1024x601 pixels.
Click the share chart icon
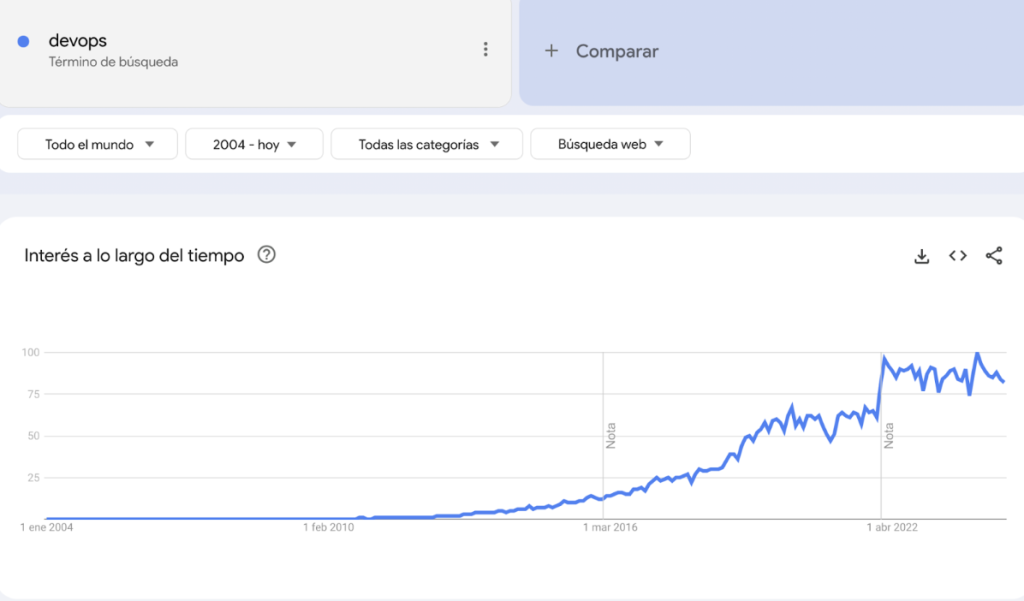pos(994,256)
